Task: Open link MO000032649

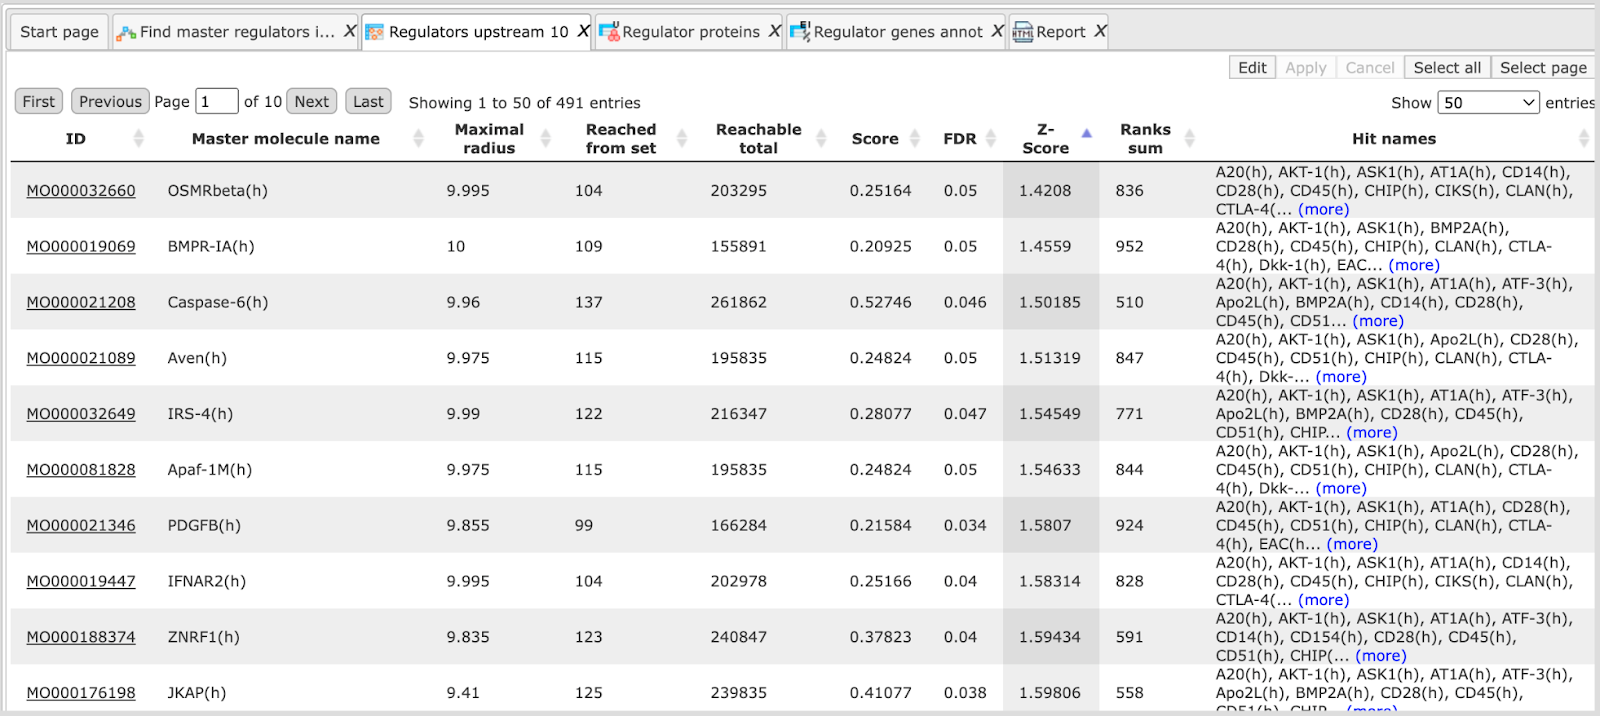Action: pos(81,414)
